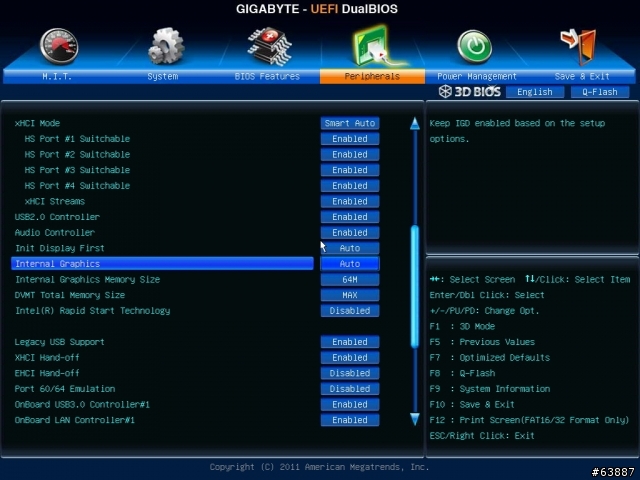Toggle XHCI Hand-off Enabled value
Image resolution: width=640 pixels, height=480 pixels.
pyautogui.click(x=350, y=358)
